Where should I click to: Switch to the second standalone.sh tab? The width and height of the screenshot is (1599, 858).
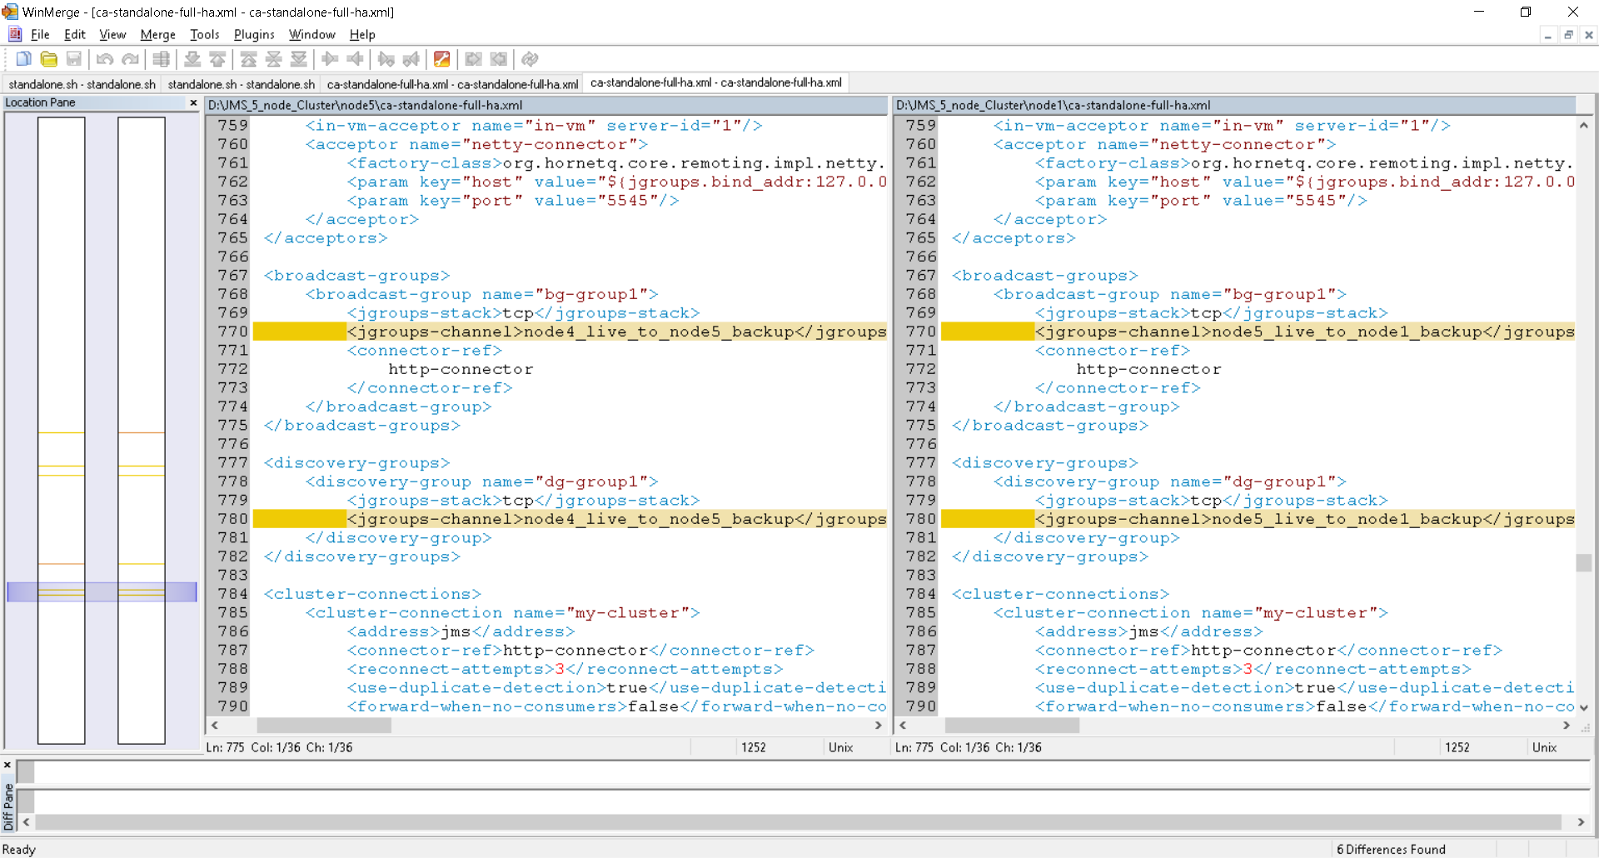tap(241, 84)
